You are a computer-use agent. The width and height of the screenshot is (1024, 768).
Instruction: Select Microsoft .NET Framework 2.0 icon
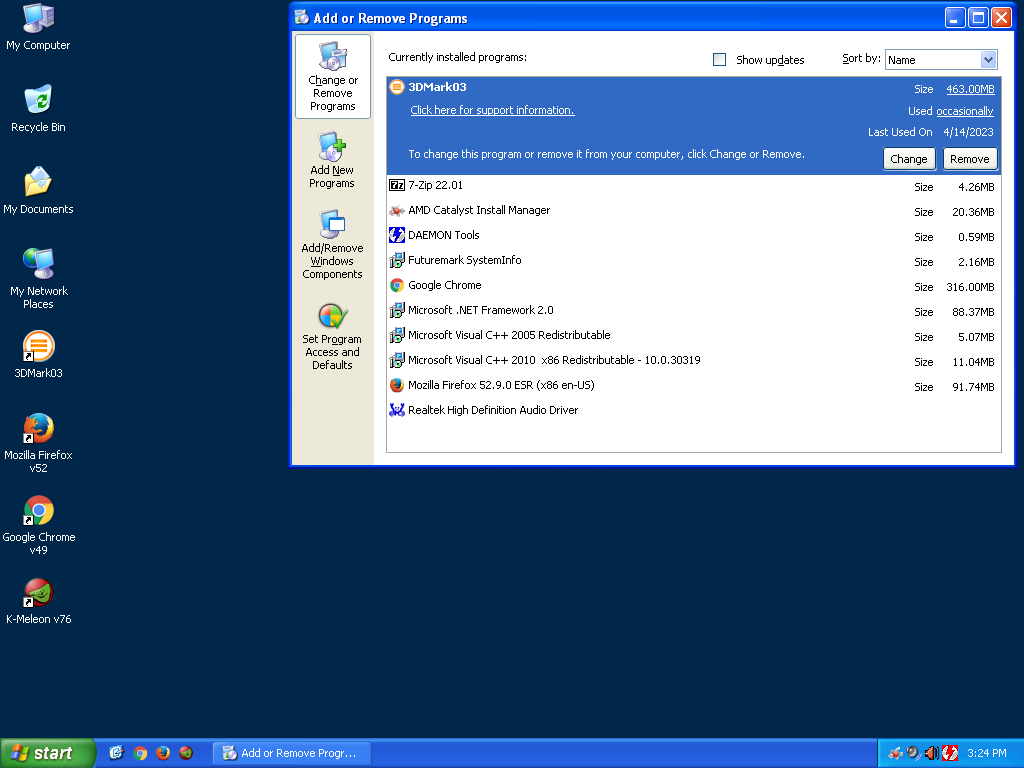click(396, 310)
